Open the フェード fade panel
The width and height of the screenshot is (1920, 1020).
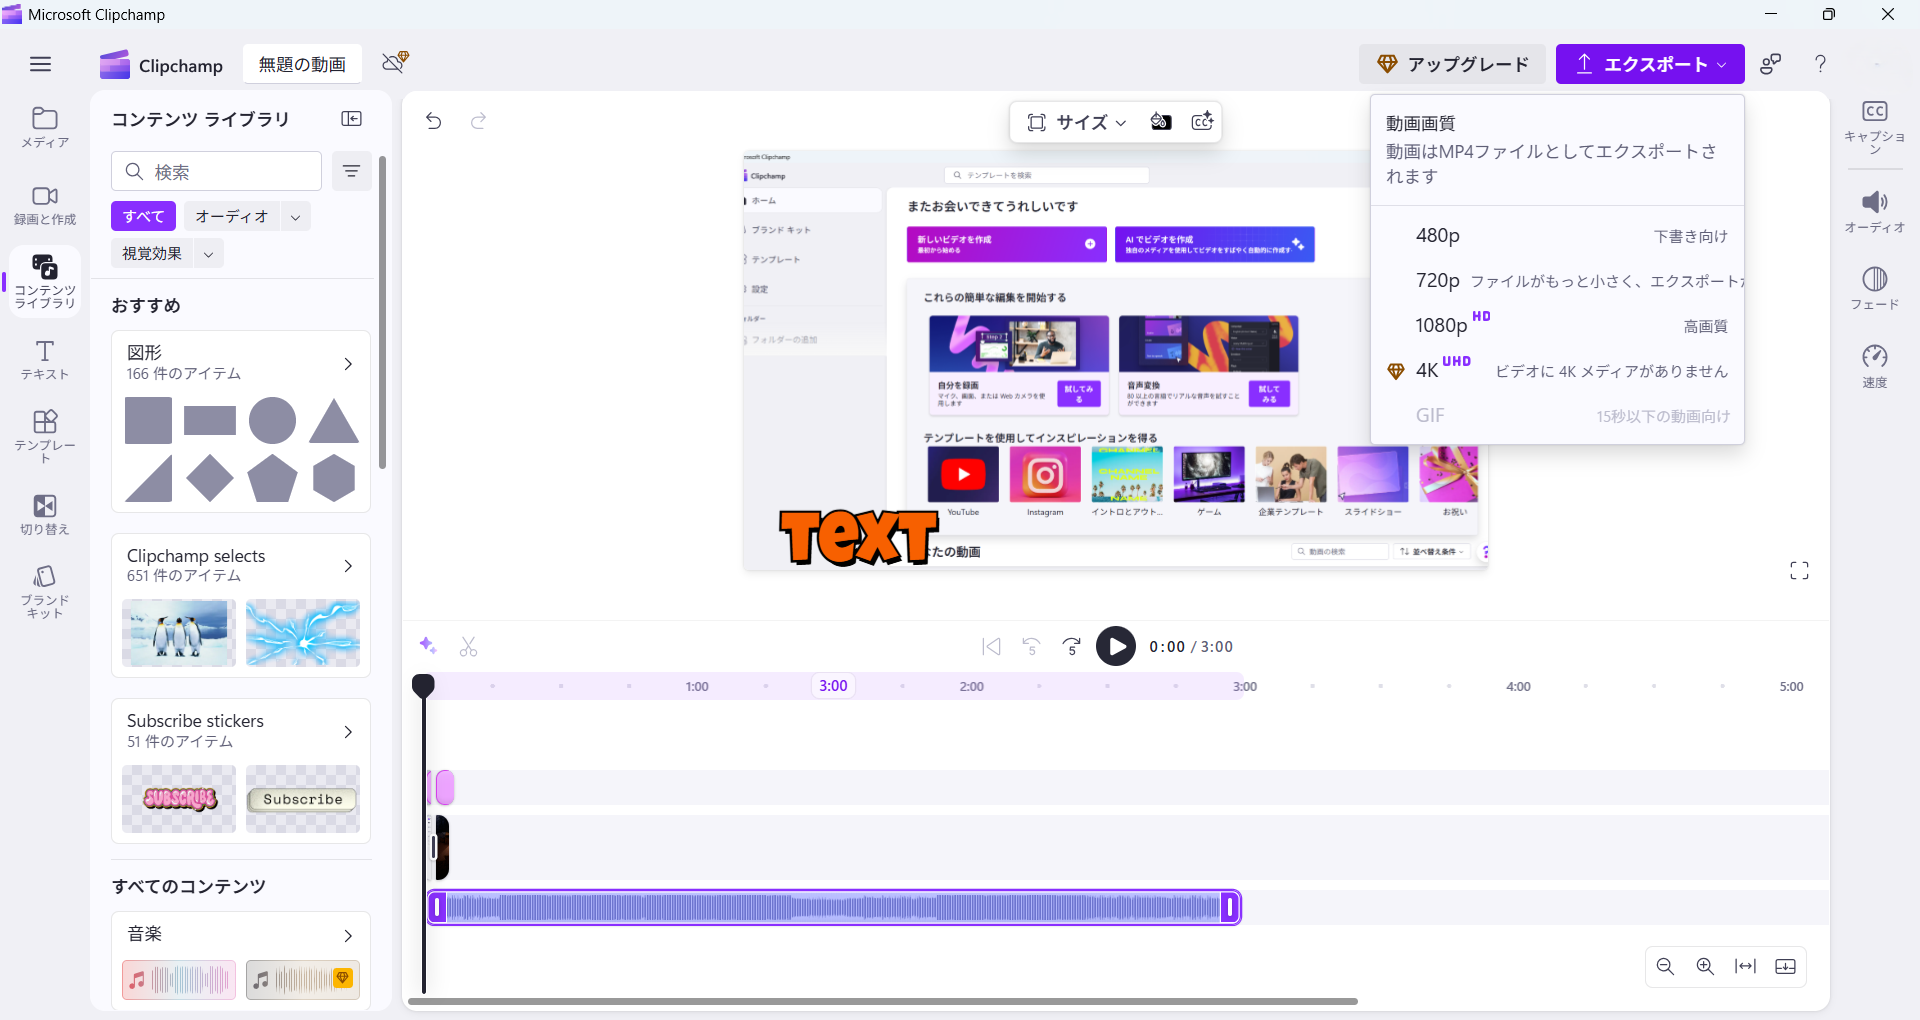tap(1875, 288)
